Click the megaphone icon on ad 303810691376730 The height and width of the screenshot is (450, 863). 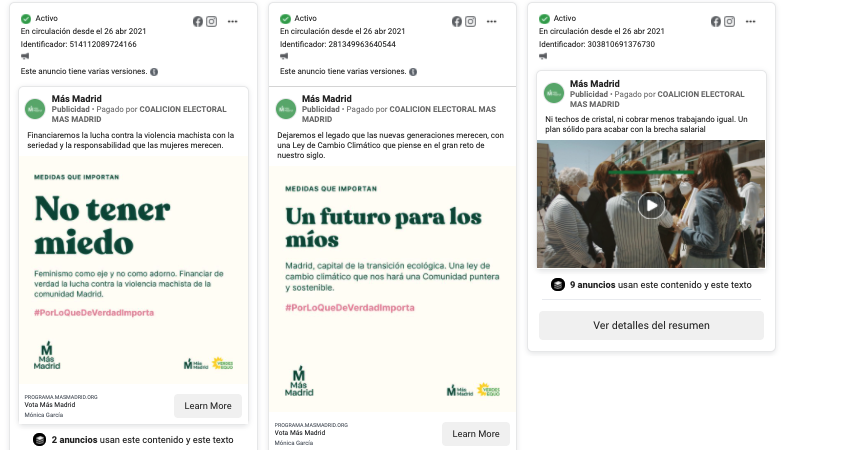tap(543, 56)
